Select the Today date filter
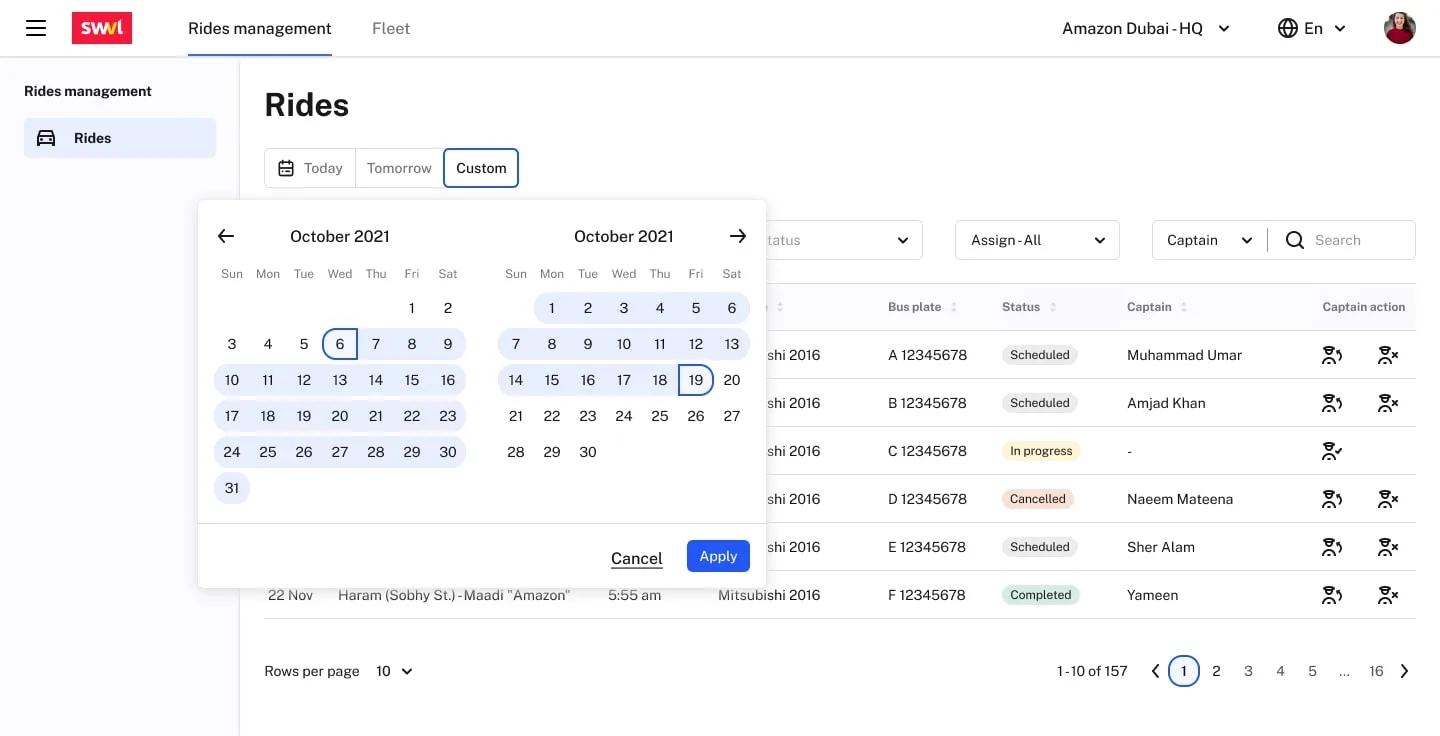Screen dimensions: 1440x736 310,168
